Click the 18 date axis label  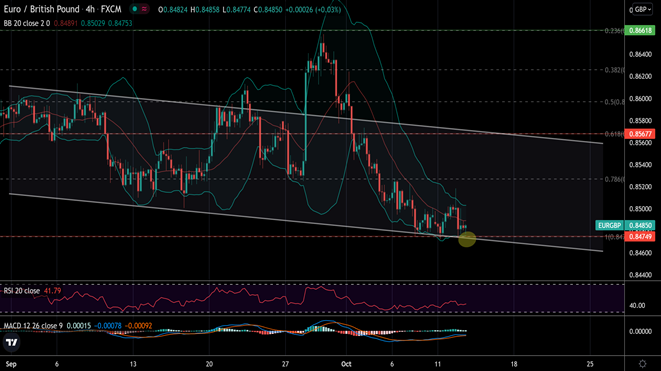[514, 364]
